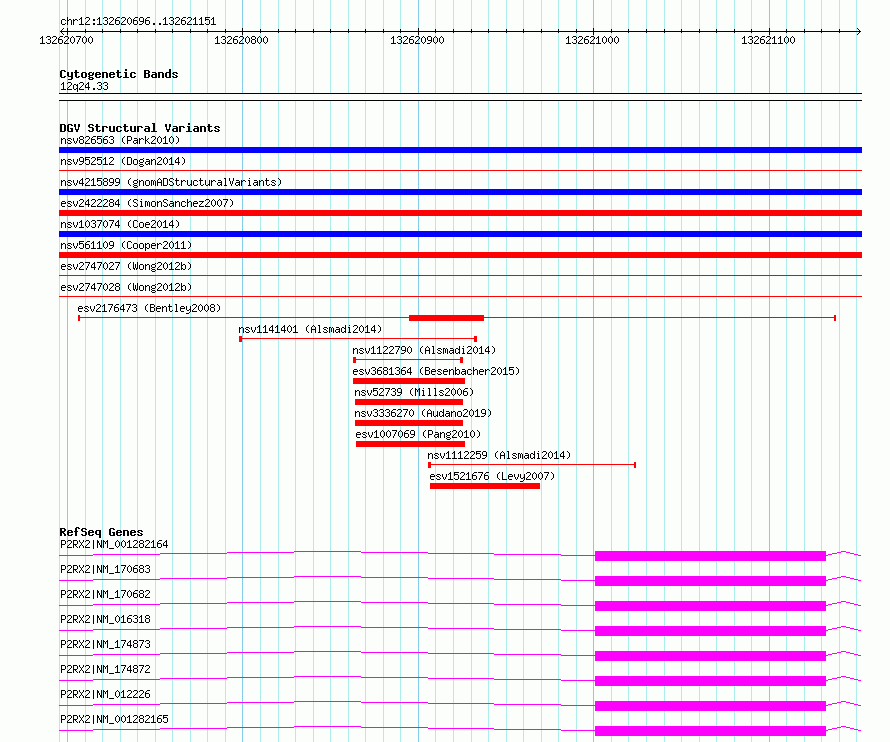Open esv2422284 (SimonSanchez2007) label
The width and height of the screenshot is (890, 742).
coord(147,203)
